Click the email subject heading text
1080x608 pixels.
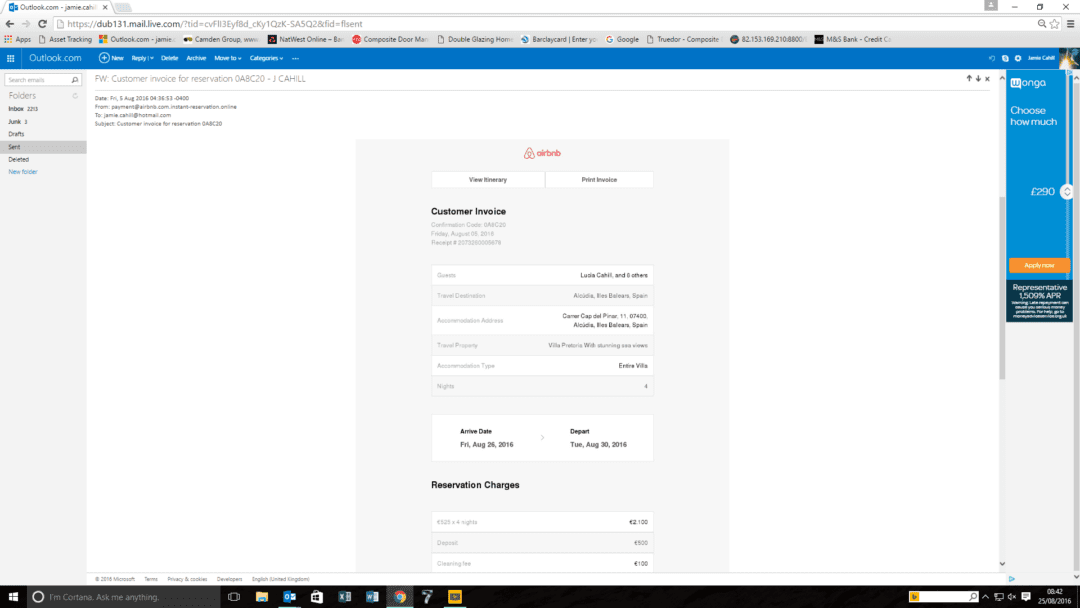pyautogui.click(x=200, y=78)
